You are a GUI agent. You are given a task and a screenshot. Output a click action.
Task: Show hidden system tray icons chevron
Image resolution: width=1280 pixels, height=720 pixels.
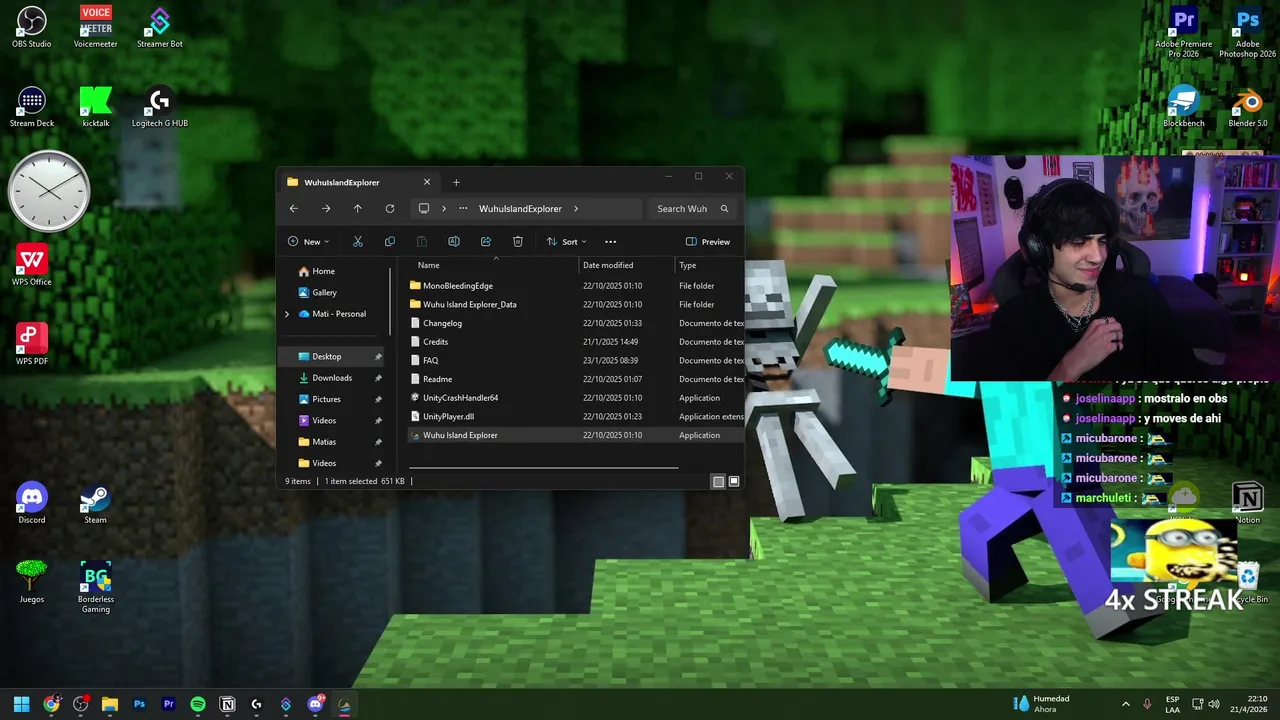coord(1126,704)
